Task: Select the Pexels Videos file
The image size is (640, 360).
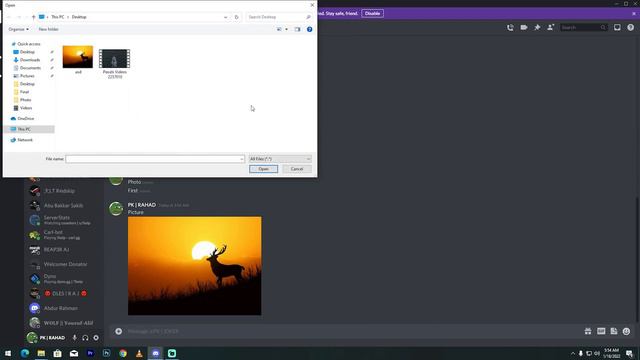Action: point(115,64)
